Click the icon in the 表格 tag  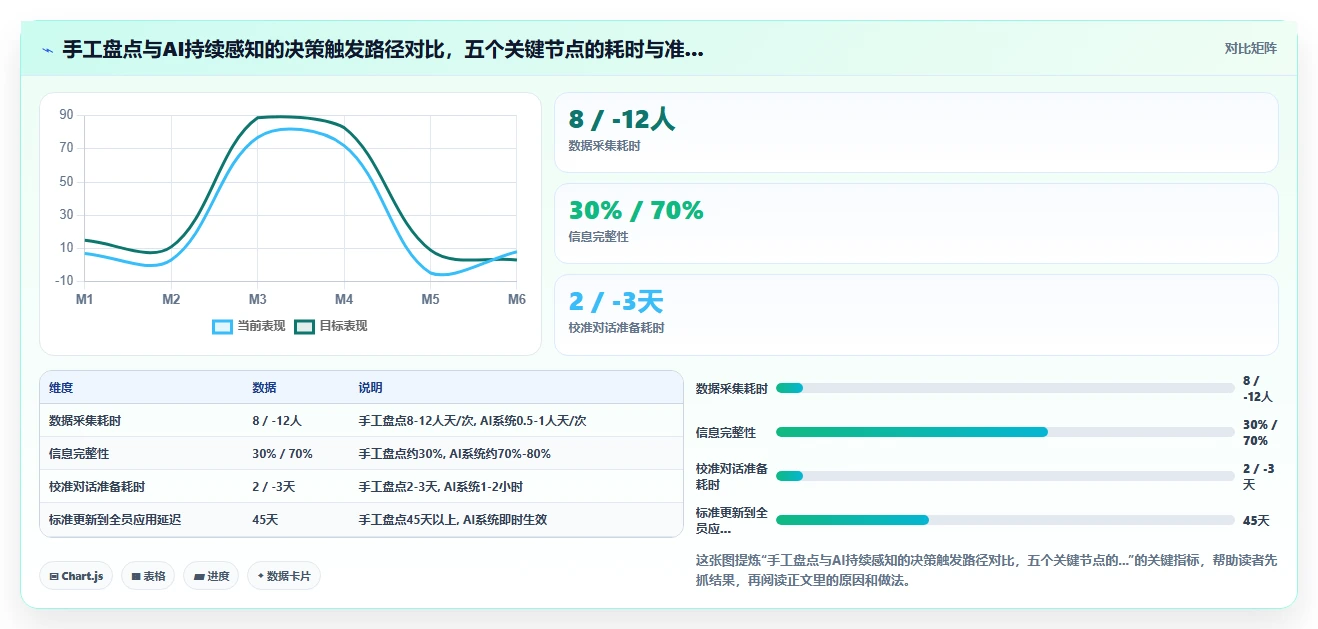tap(136, 576)
